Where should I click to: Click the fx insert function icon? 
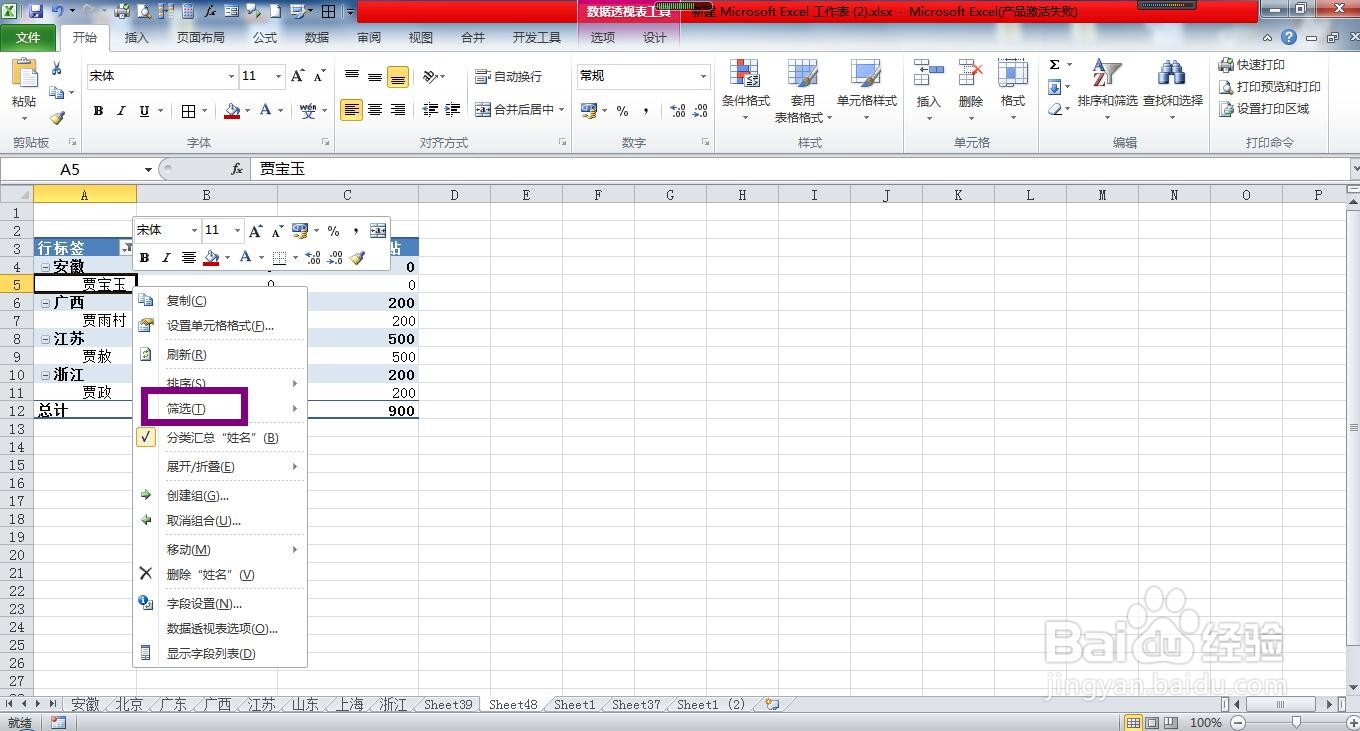coord(237,169)
